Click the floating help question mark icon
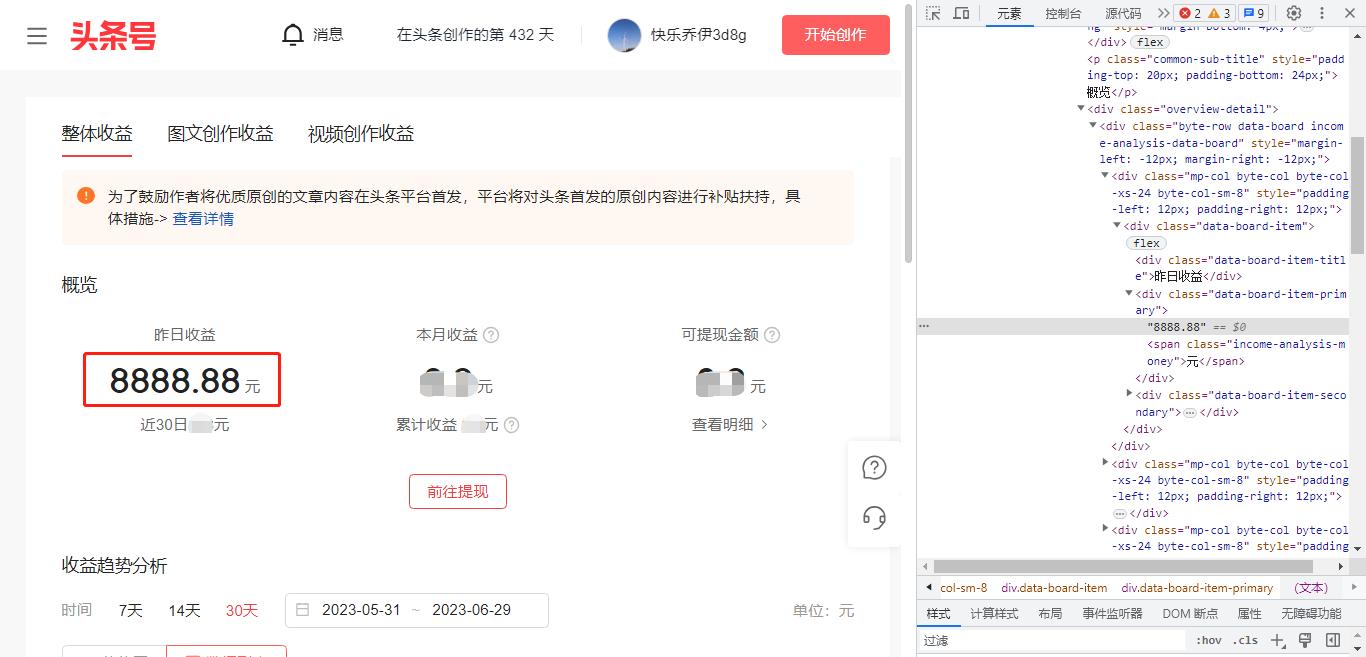The image size is (1366, 657). tap(874, 467)
